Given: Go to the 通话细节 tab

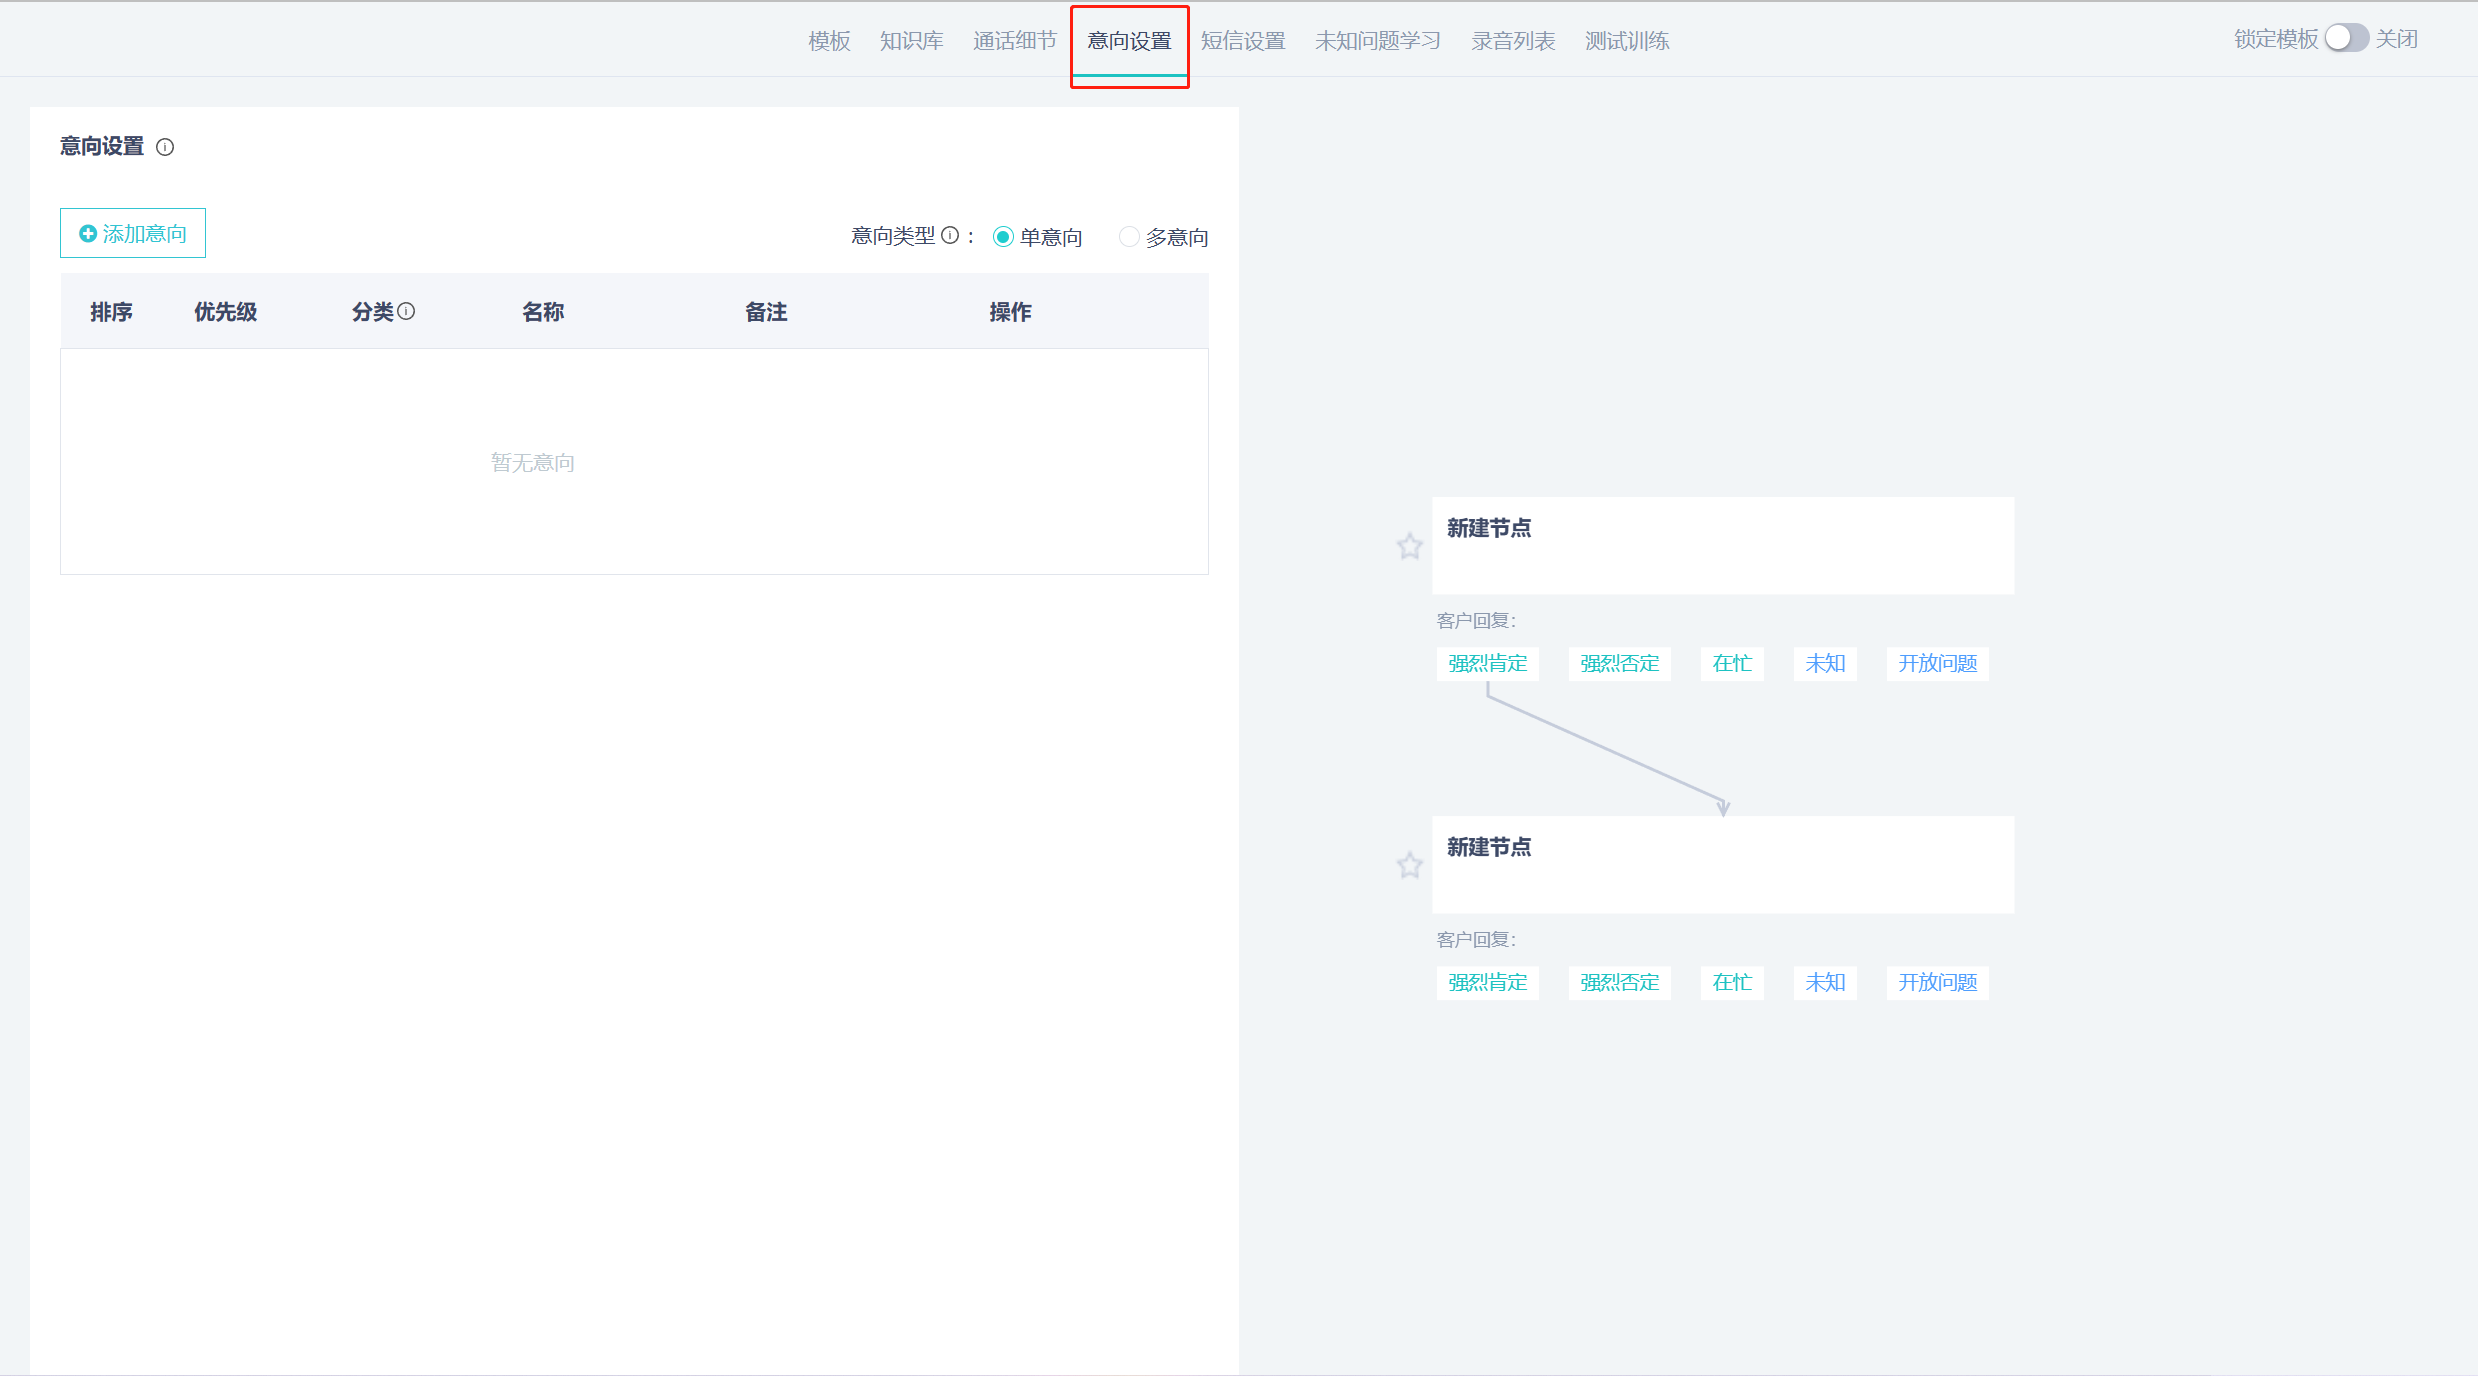Looking at the screenshot, I should pos(1015,41).
